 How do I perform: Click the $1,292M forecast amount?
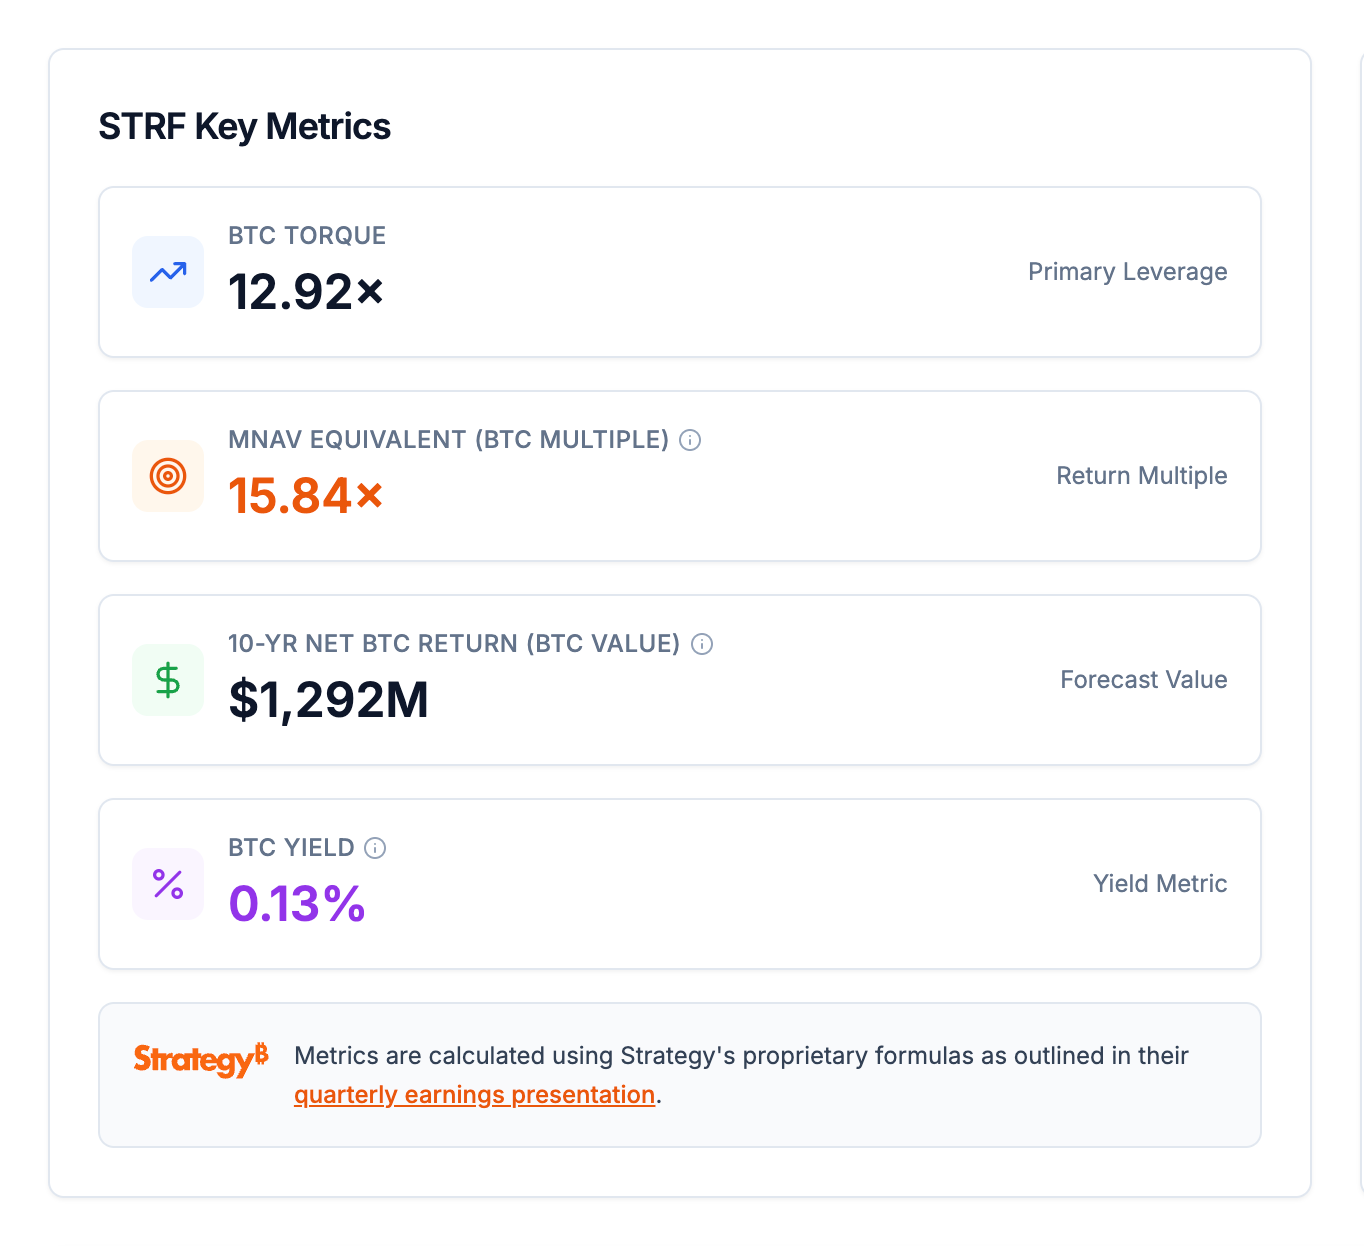(328, 700)
